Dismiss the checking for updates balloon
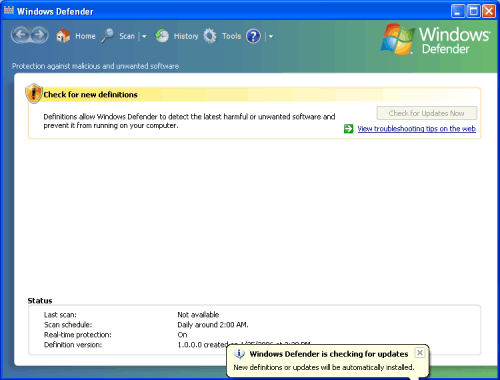Image resolution: width=500 pixels, height=380 pixels. [420, 353]
